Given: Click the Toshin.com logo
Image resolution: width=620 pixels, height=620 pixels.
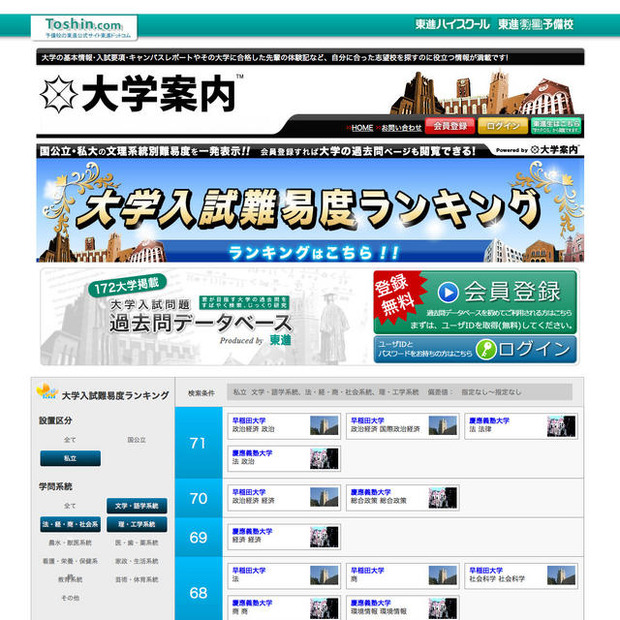Looking at the screenshot, I should (x=84, y=28).
